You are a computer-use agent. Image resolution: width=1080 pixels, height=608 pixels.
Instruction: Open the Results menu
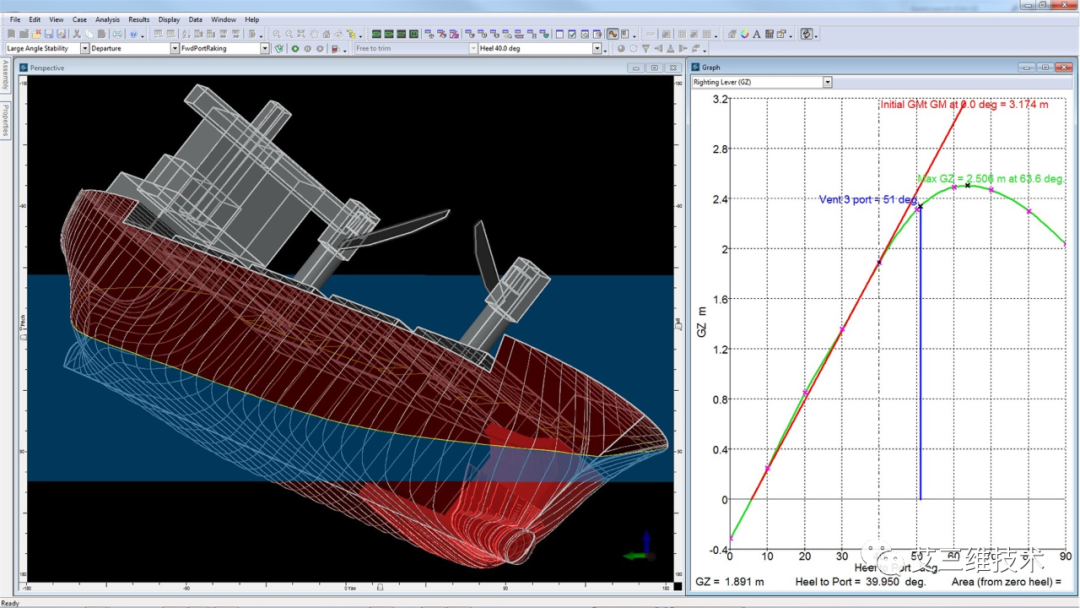click(x=138, y=19)
